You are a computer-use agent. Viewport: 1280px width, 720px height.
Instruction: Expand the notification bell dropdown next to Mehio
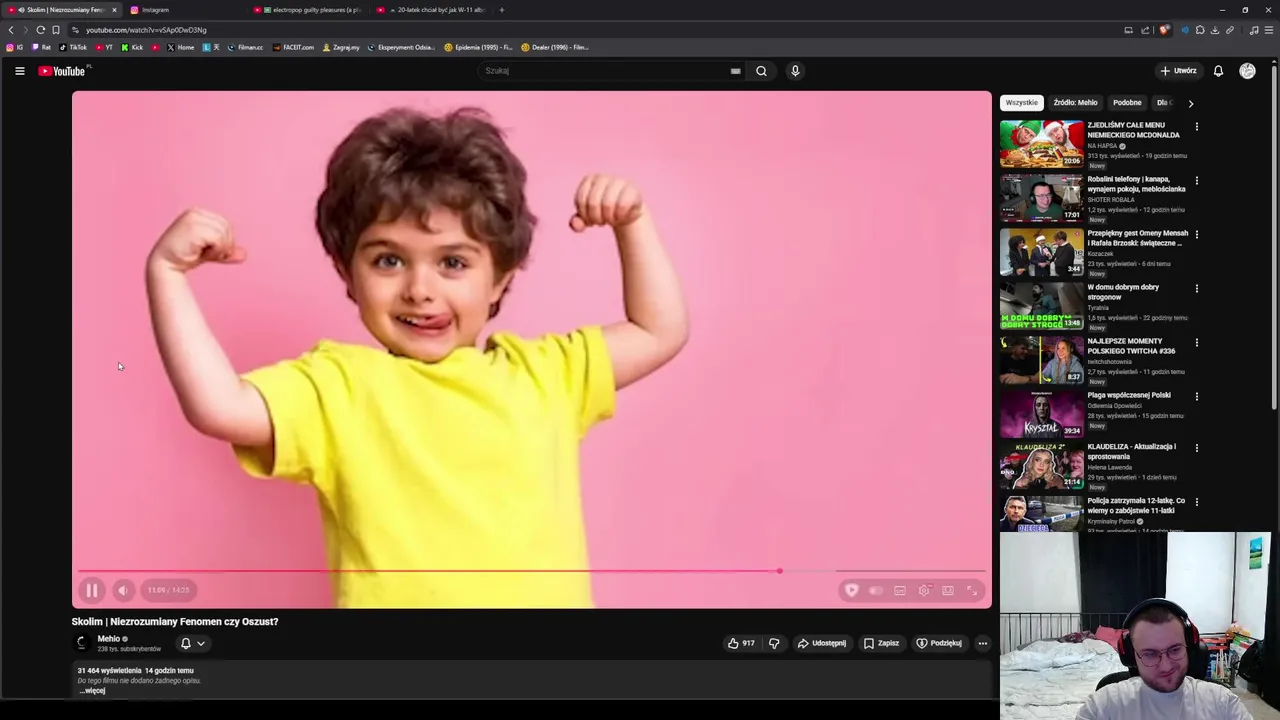192,643
